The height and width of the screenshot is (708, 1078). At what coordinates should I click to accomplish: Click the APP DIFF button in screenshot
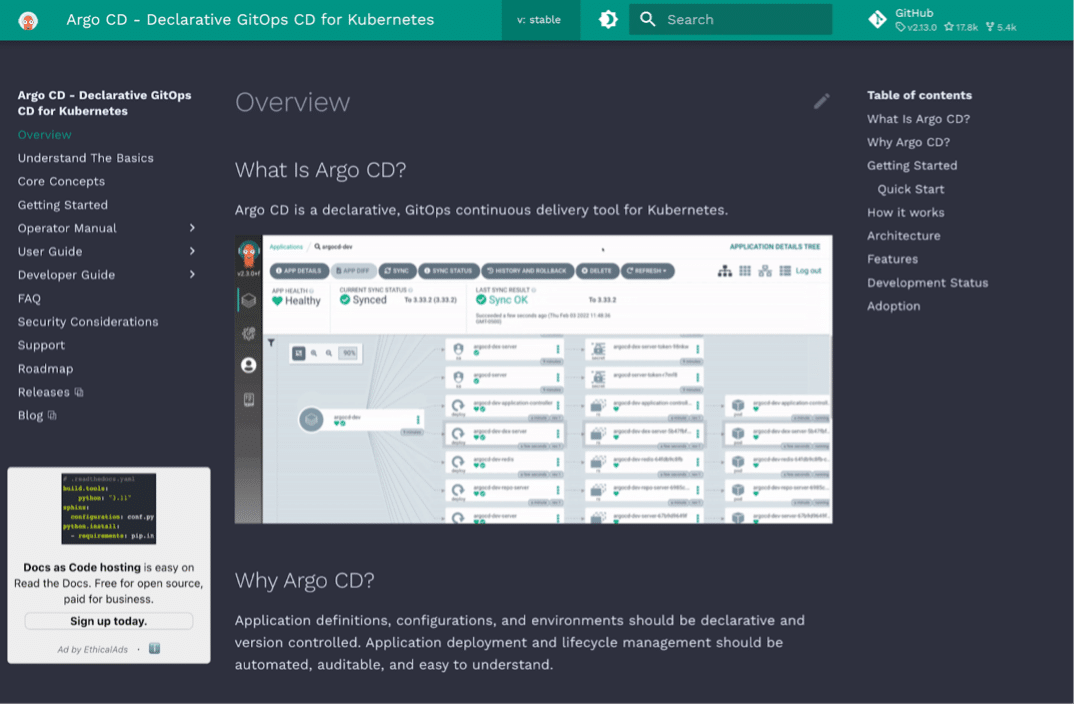[x=355, y=272]
